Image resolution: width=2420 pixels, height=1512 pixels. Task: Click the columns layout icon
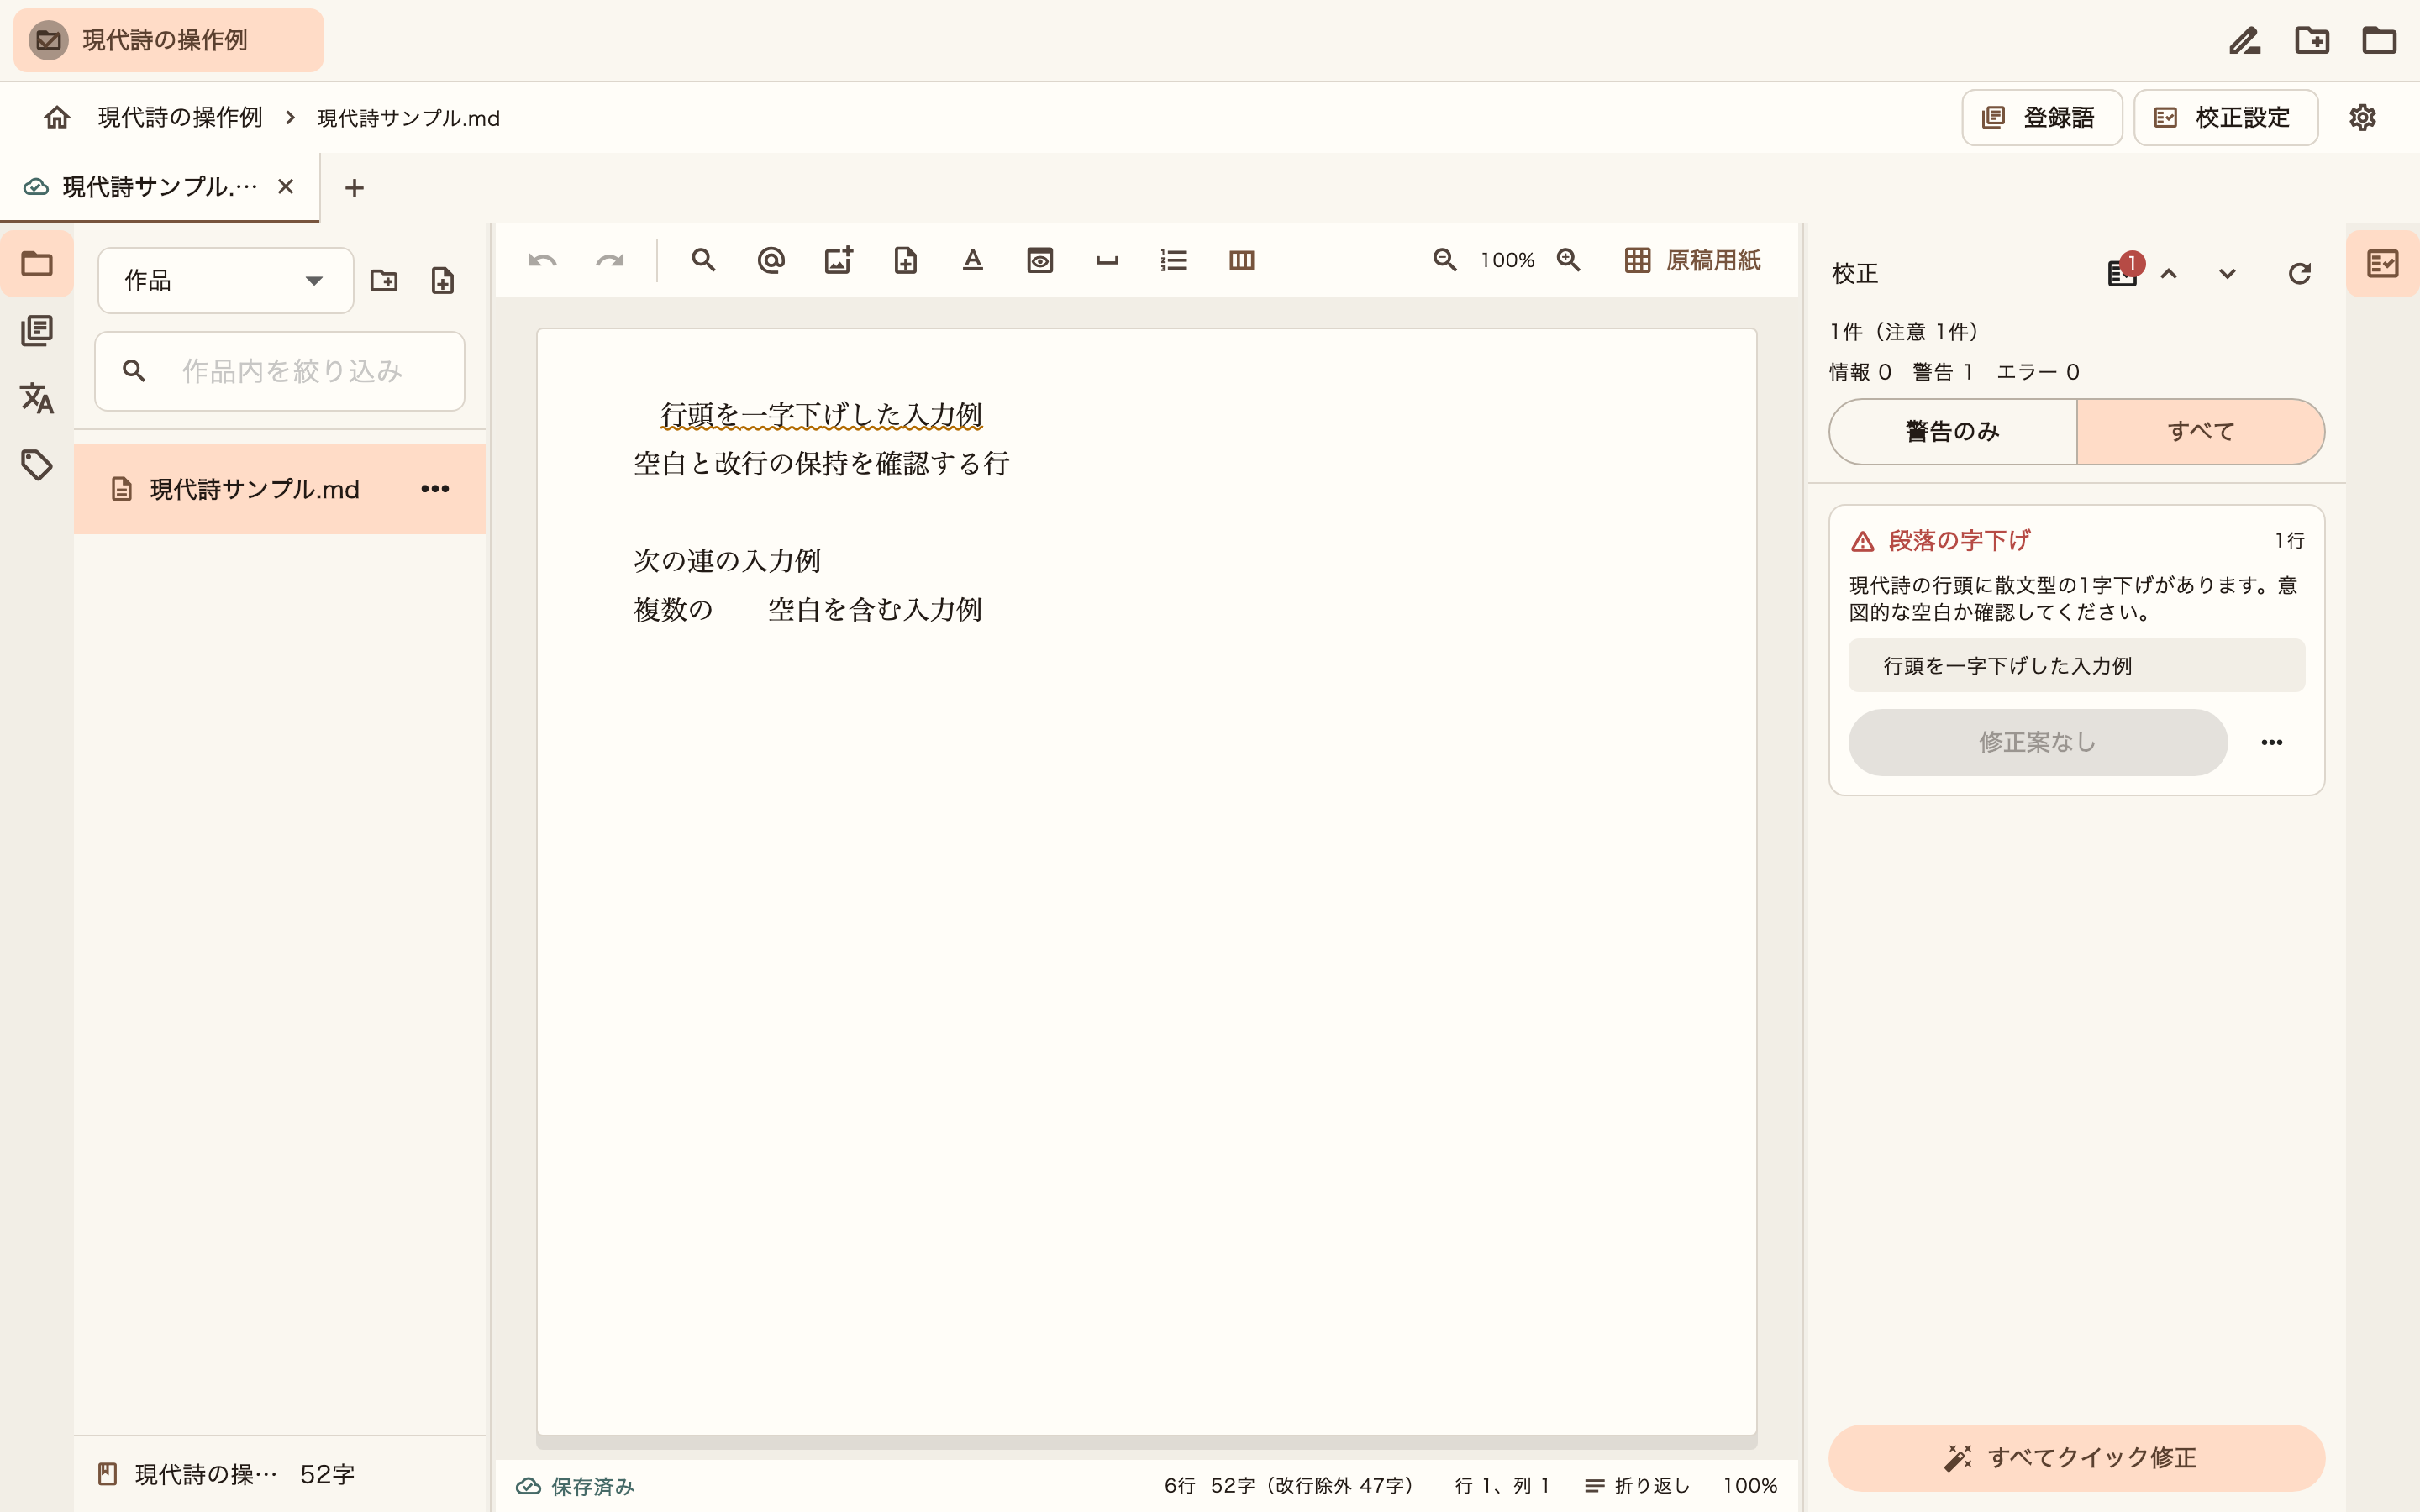1241,260
